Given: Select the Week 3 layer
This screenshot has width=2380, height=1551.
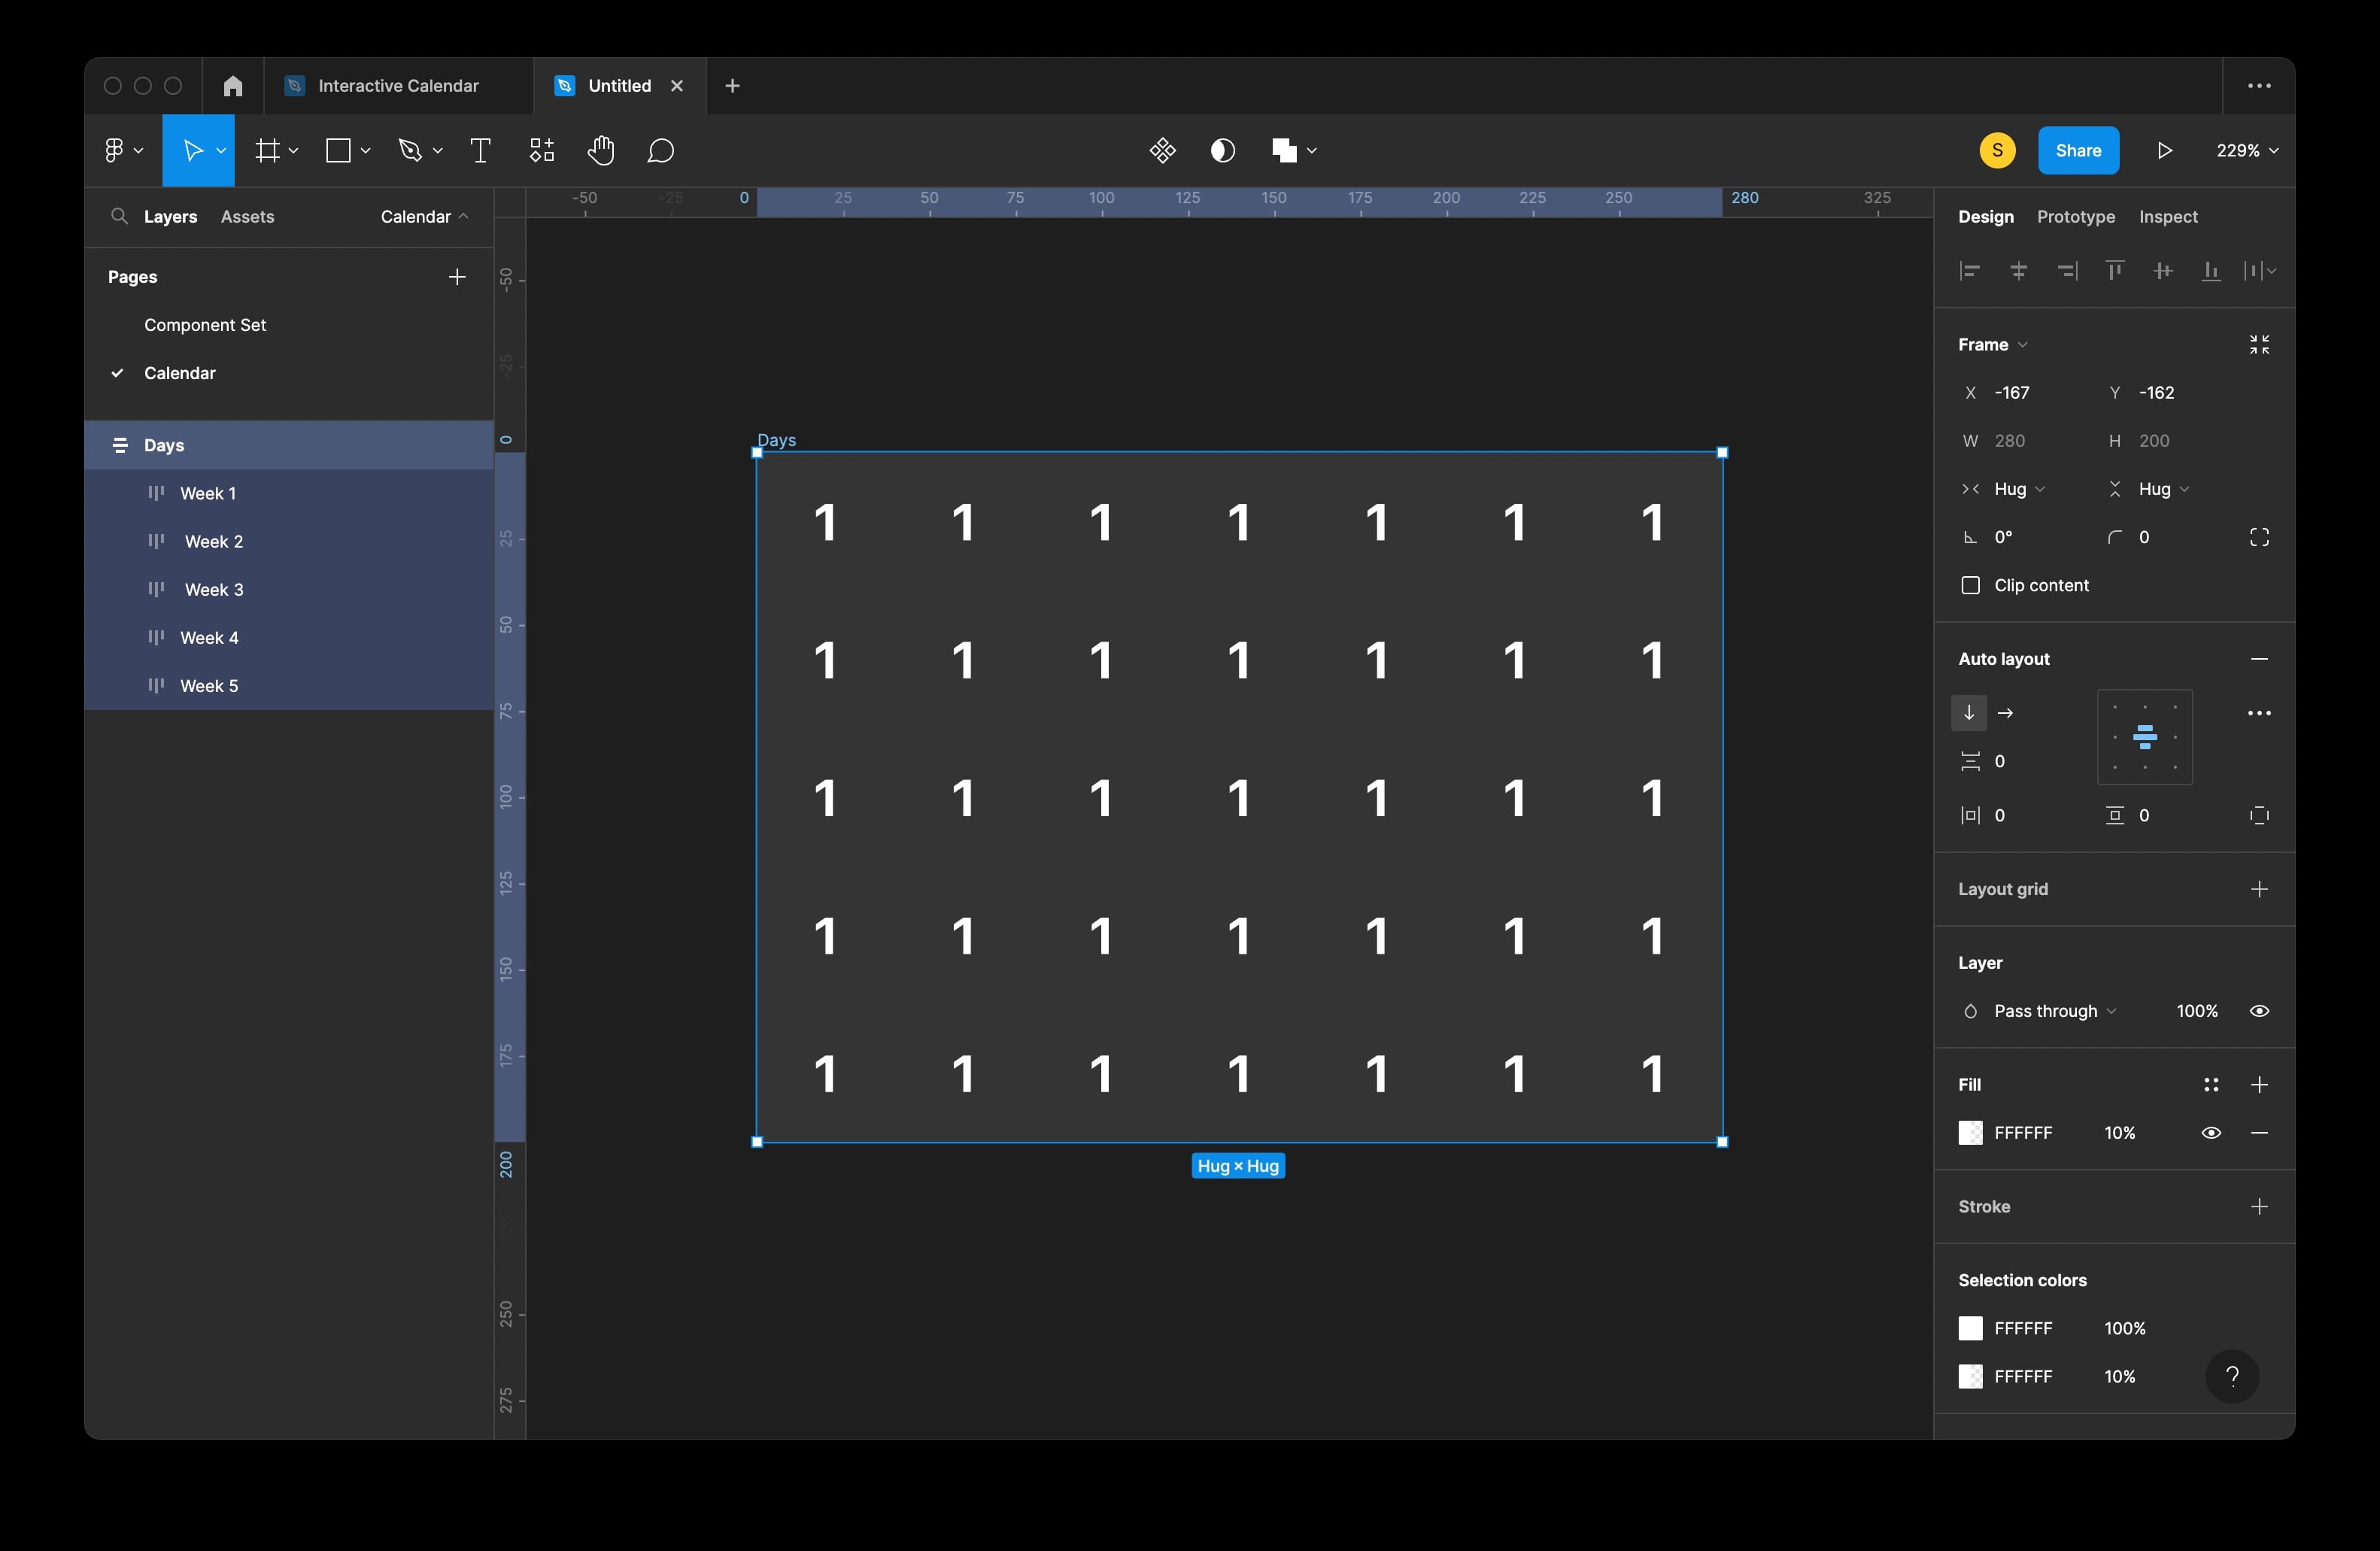Looking at the screenshot, I should click(214, 590).
